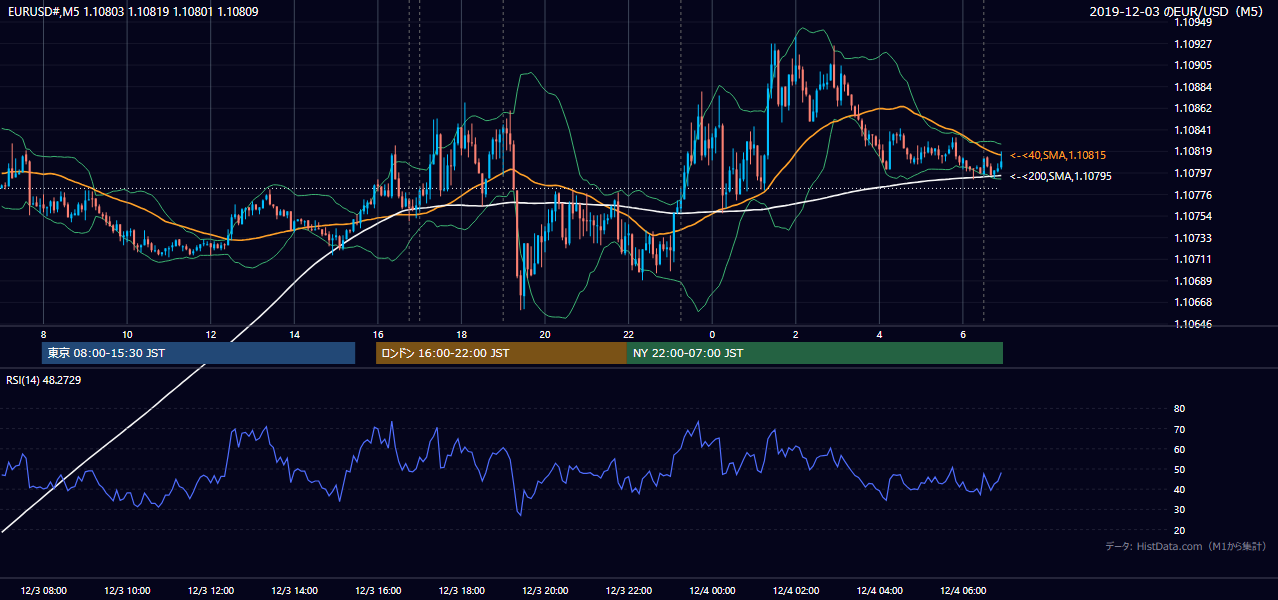Click RSI level 80 on scale
The height and width of the screenshot is (600, 1278).
click(1179, 409)
